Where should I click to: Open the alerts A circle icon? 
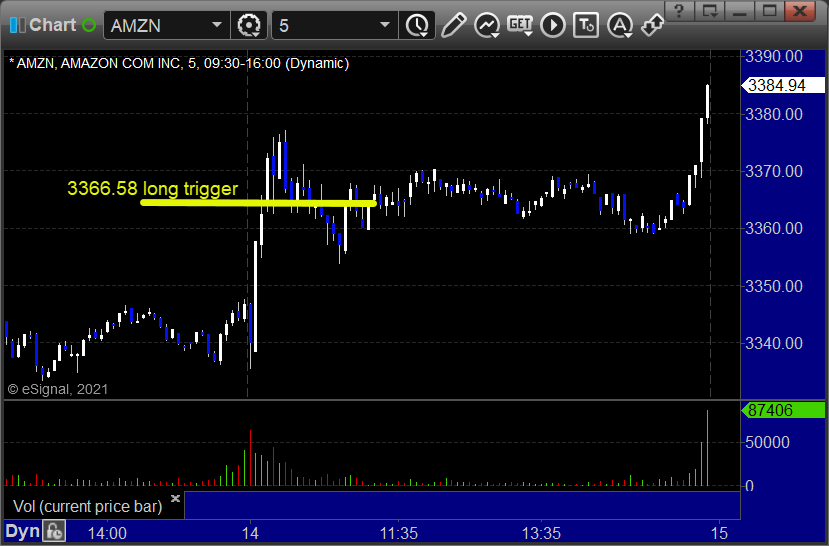[620, 25]
